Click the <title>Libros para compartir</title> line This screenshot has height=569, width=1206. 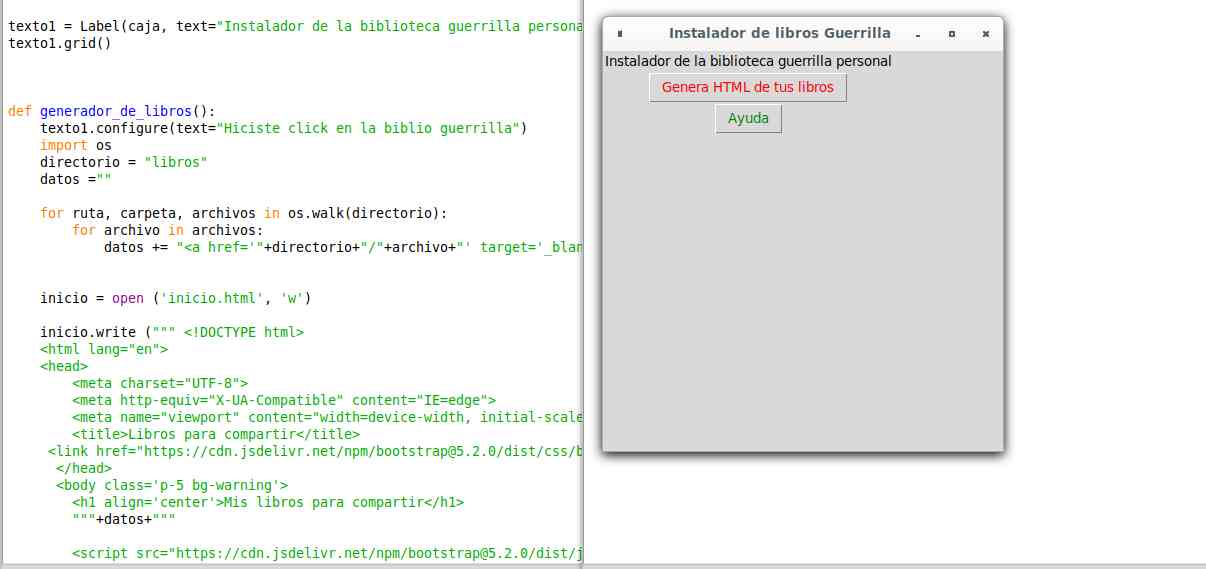coord(216,434)
